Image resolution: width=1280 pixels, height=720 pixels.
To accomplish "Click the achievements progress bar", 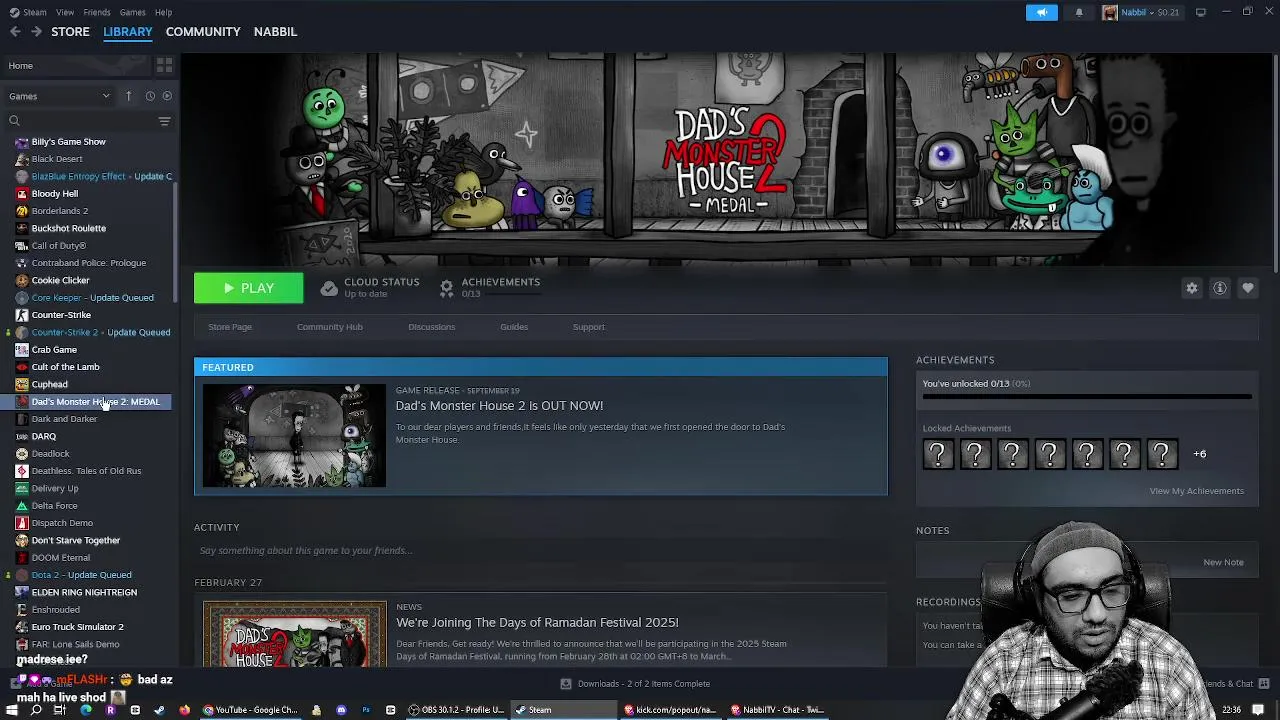I will [x=1087, y=397].
